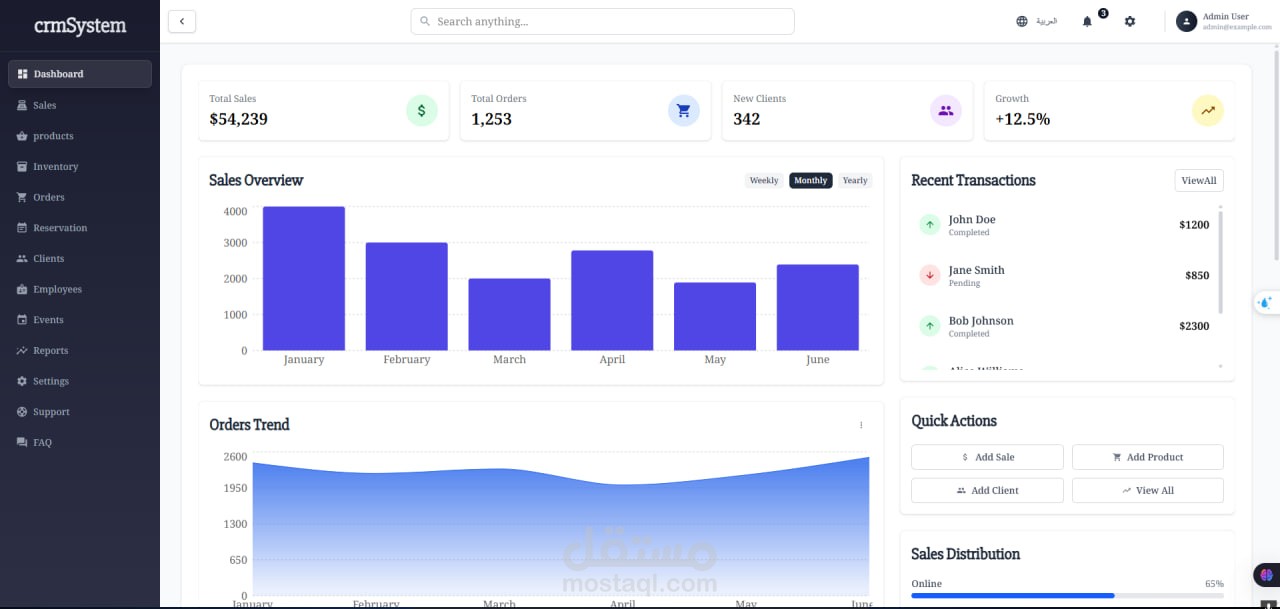Viewport: 1280px width, 609px height.
Task: Click the +12.5% growth value
Action: pyautogui.click(x=1022, y=119)
